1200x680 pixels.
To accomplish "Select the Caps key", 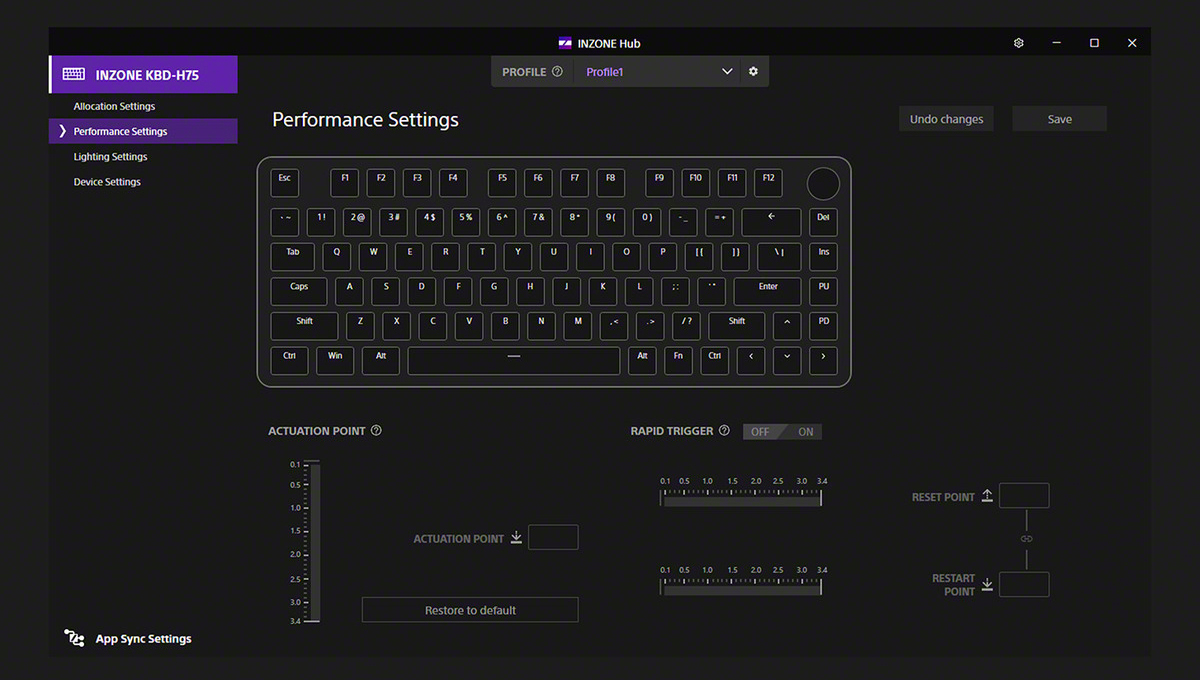I will [x=299, y=291].
